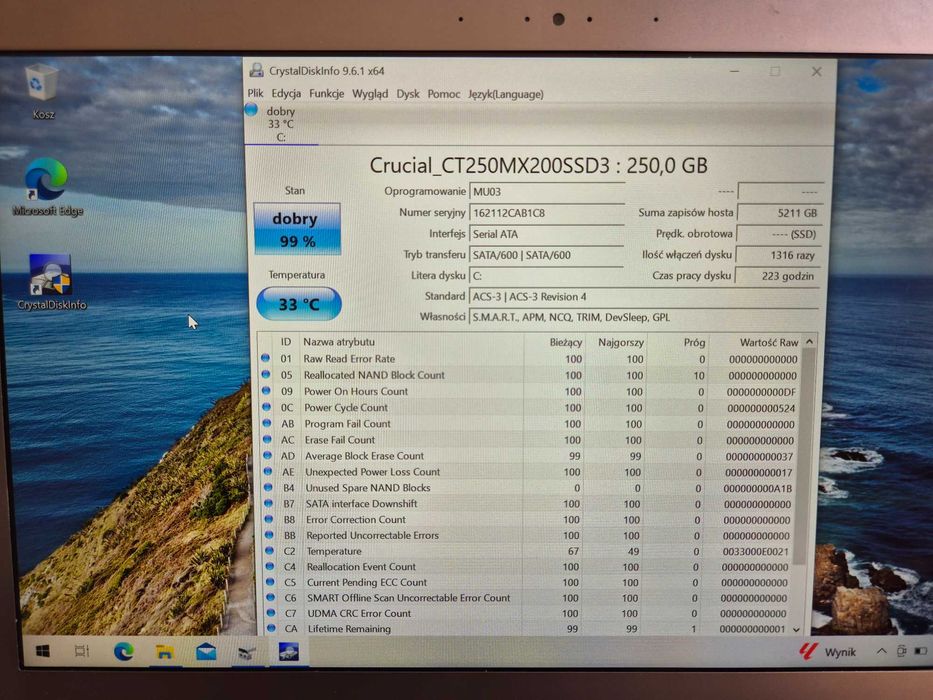Open the Wygląd menu

pos(370,94)
